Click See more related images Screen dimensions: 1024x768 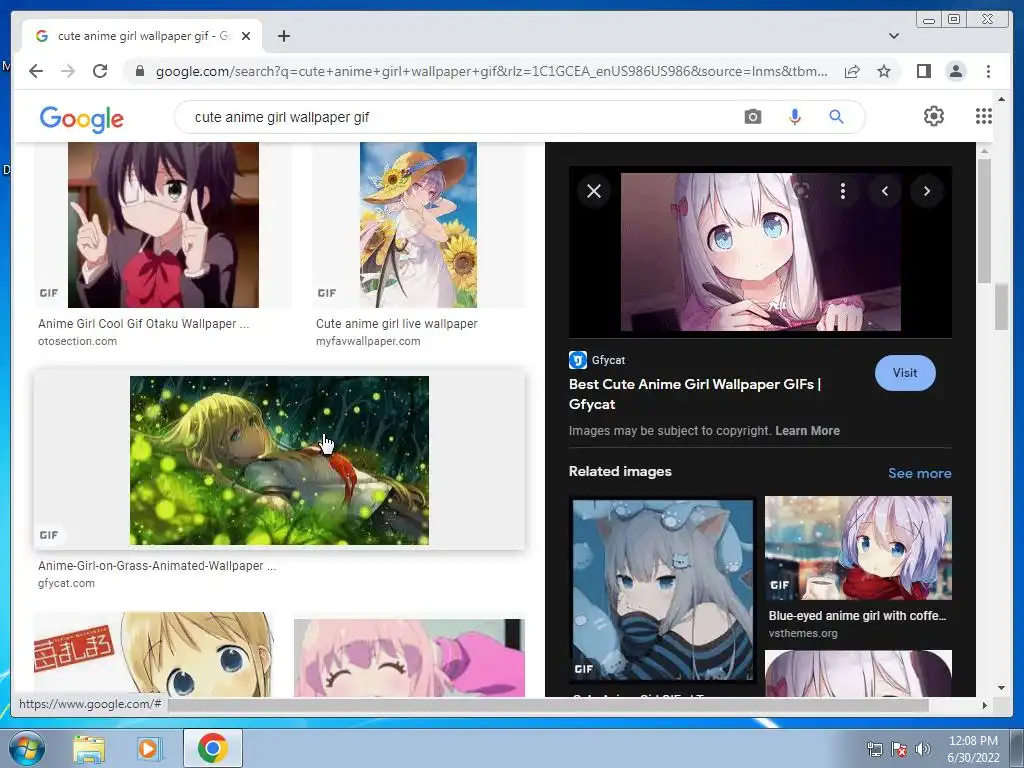919,473
